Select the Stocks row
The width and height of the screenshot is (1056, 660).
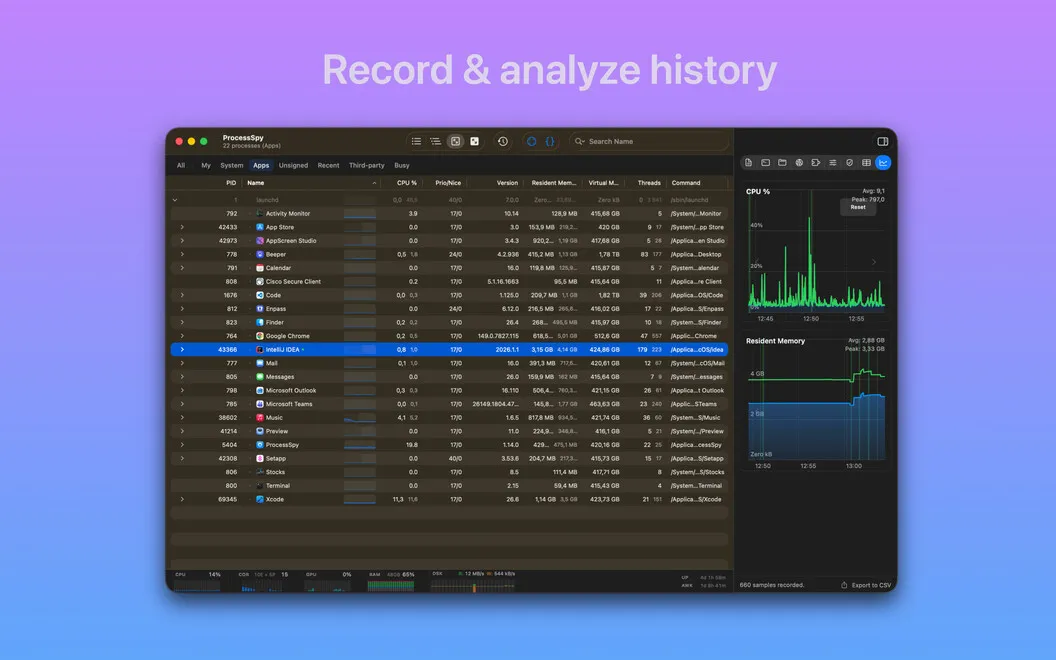click(449, 472)
